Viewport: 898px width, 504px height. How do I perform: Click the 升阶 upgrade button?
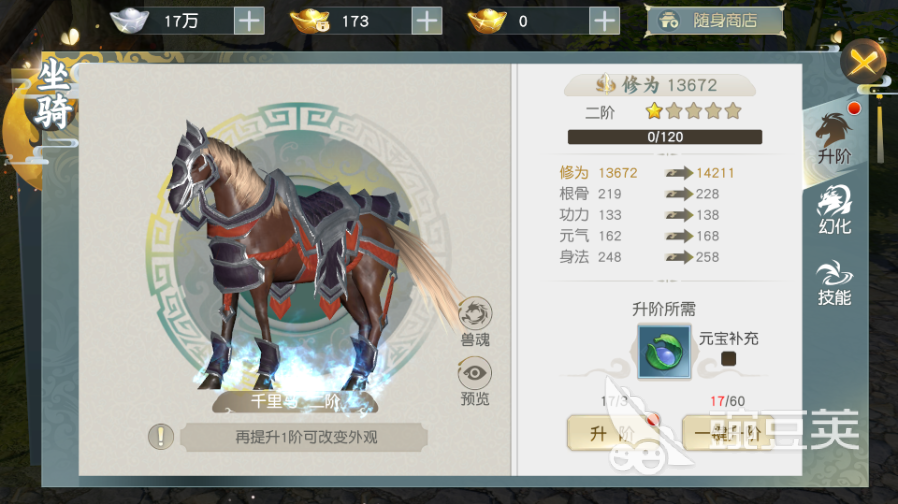[612, 434]
